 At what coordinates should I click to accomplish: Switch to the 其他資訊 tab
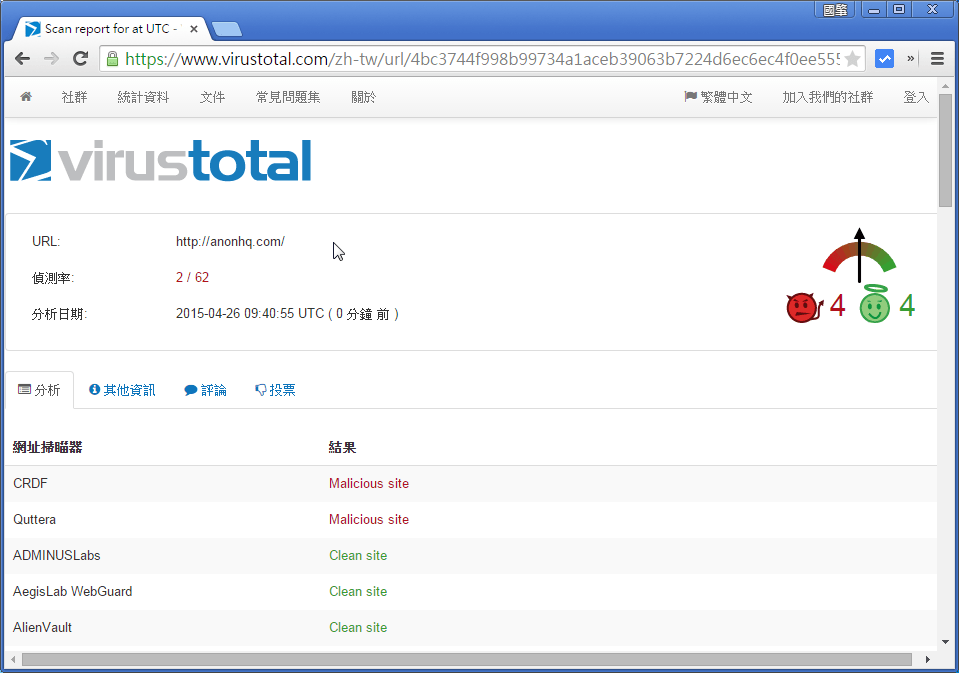121,390
